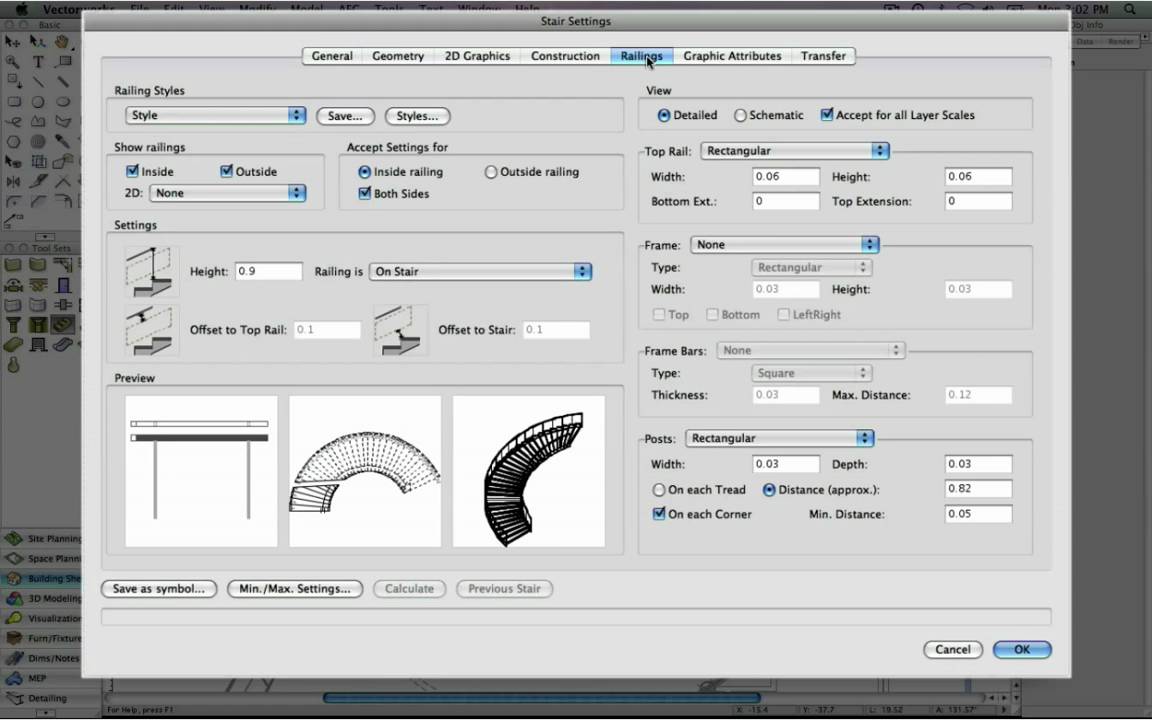Select the Text tool in Basic palette

click(x=38, y=62)
